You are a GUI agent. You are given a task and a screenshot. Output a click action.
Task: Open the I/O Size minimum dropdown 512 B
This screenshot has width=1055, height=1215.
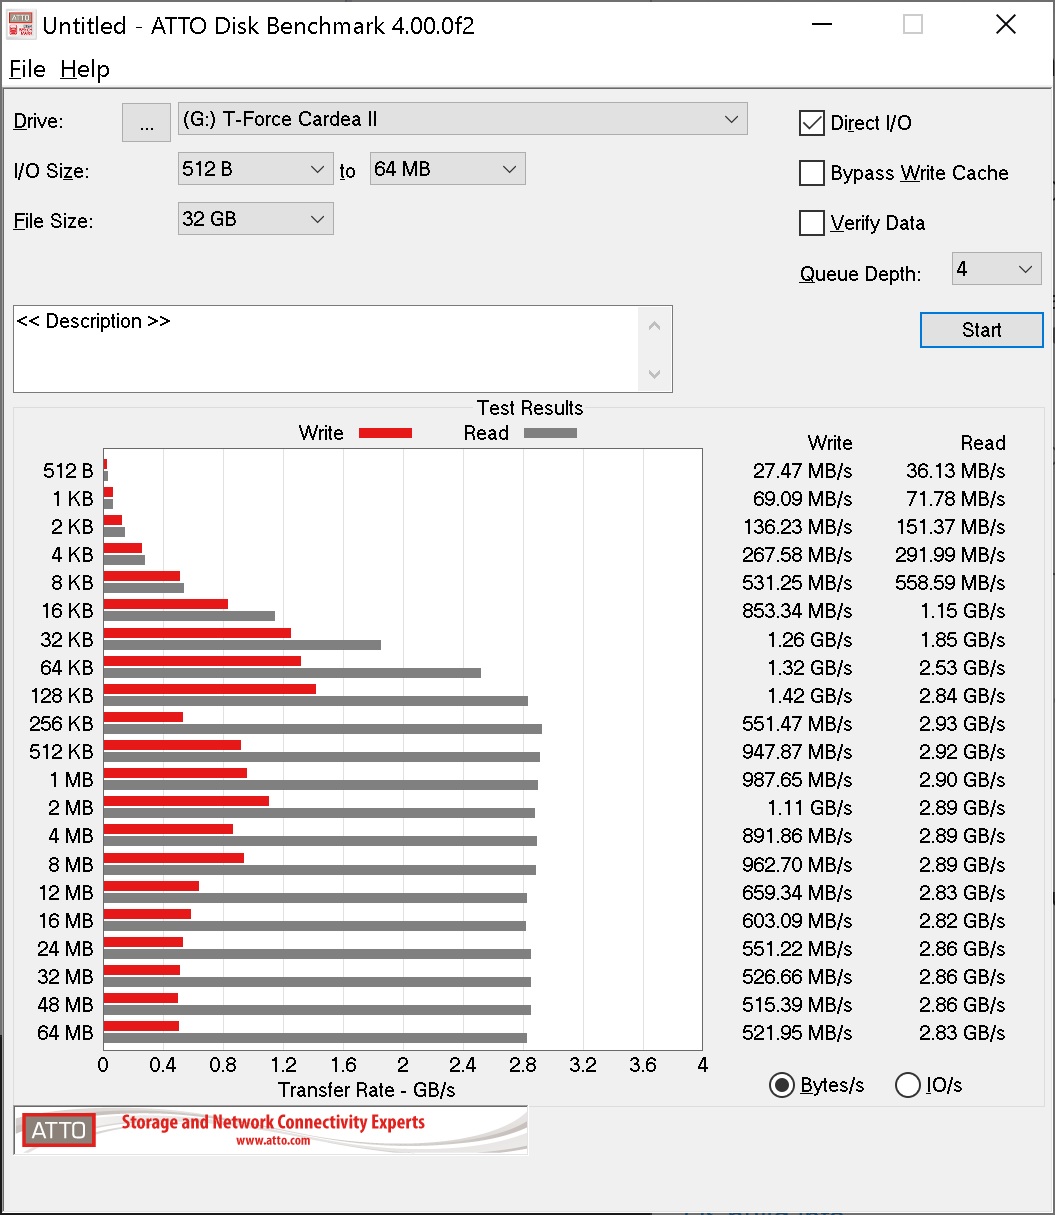[x=255, y=169]
